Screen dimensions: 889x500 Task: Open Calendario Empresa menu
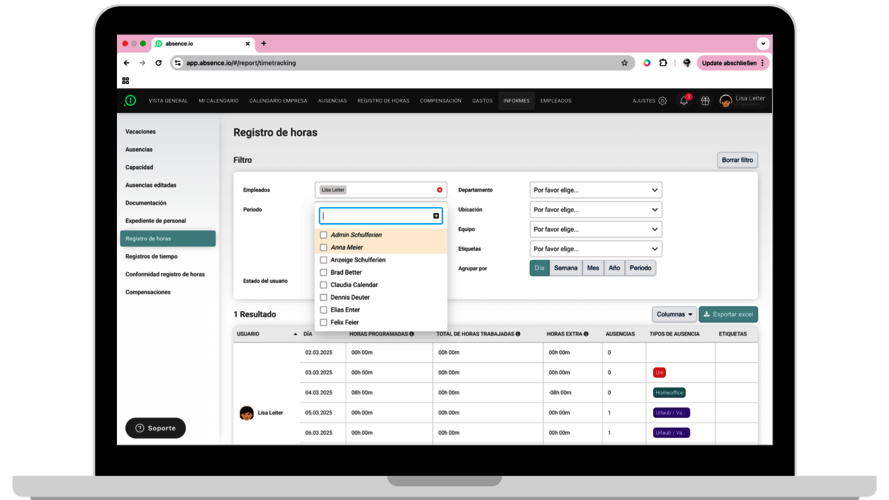point(278,101)
